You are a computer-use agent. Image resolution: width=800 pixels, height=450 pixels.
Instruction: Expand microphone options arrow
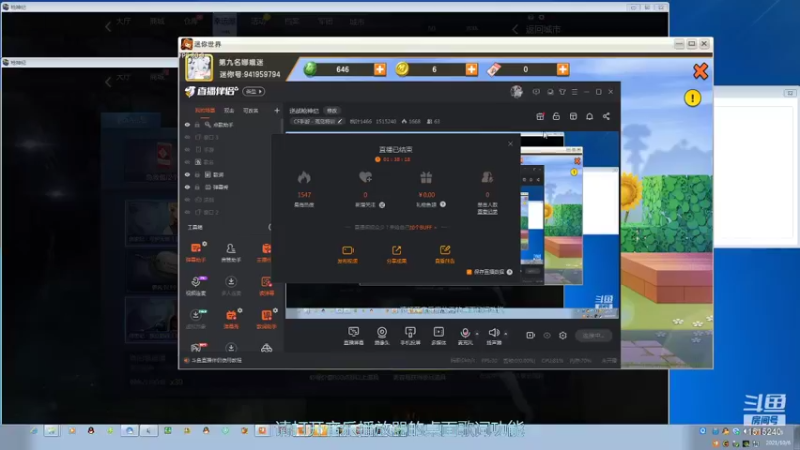click(478, 334)
